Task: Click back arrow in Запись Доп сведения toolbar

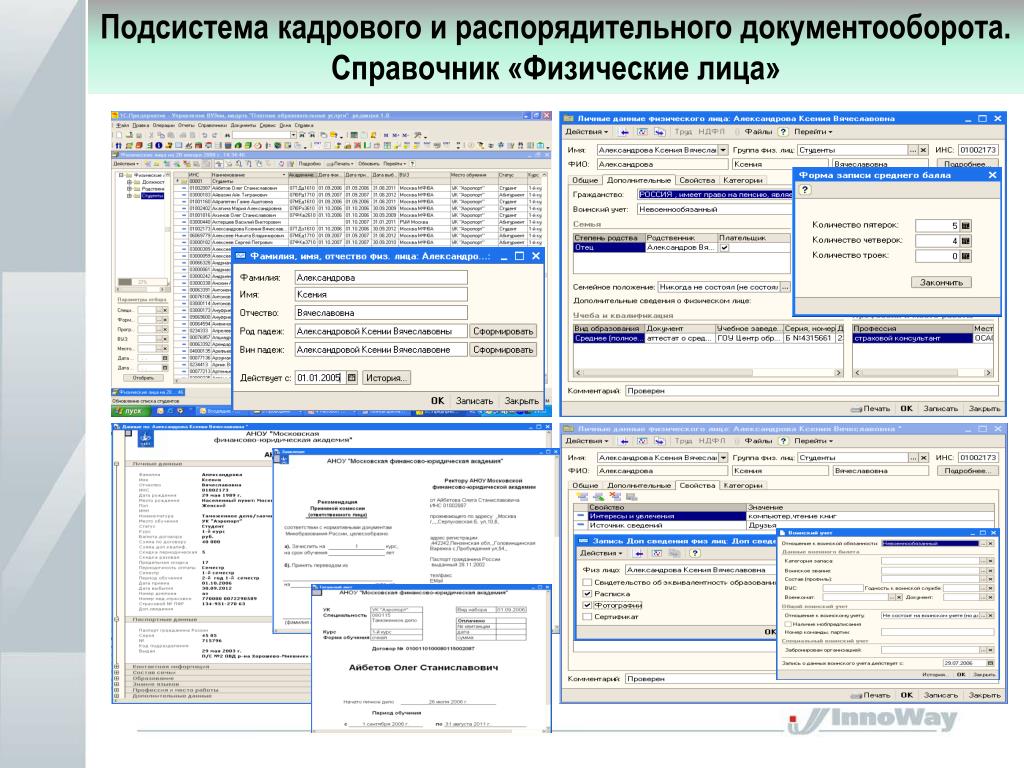Action: tap(639, 553)
